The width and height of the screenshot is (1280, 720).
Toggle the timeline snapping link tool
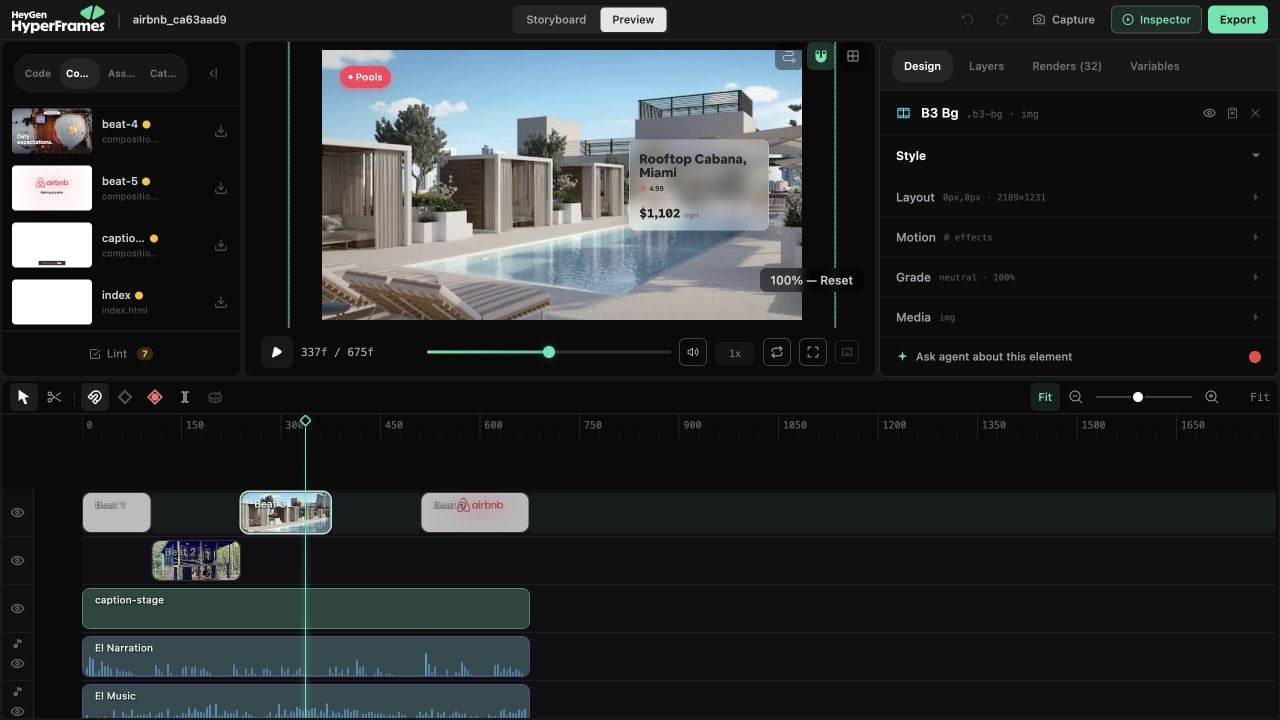click(94, 397)
